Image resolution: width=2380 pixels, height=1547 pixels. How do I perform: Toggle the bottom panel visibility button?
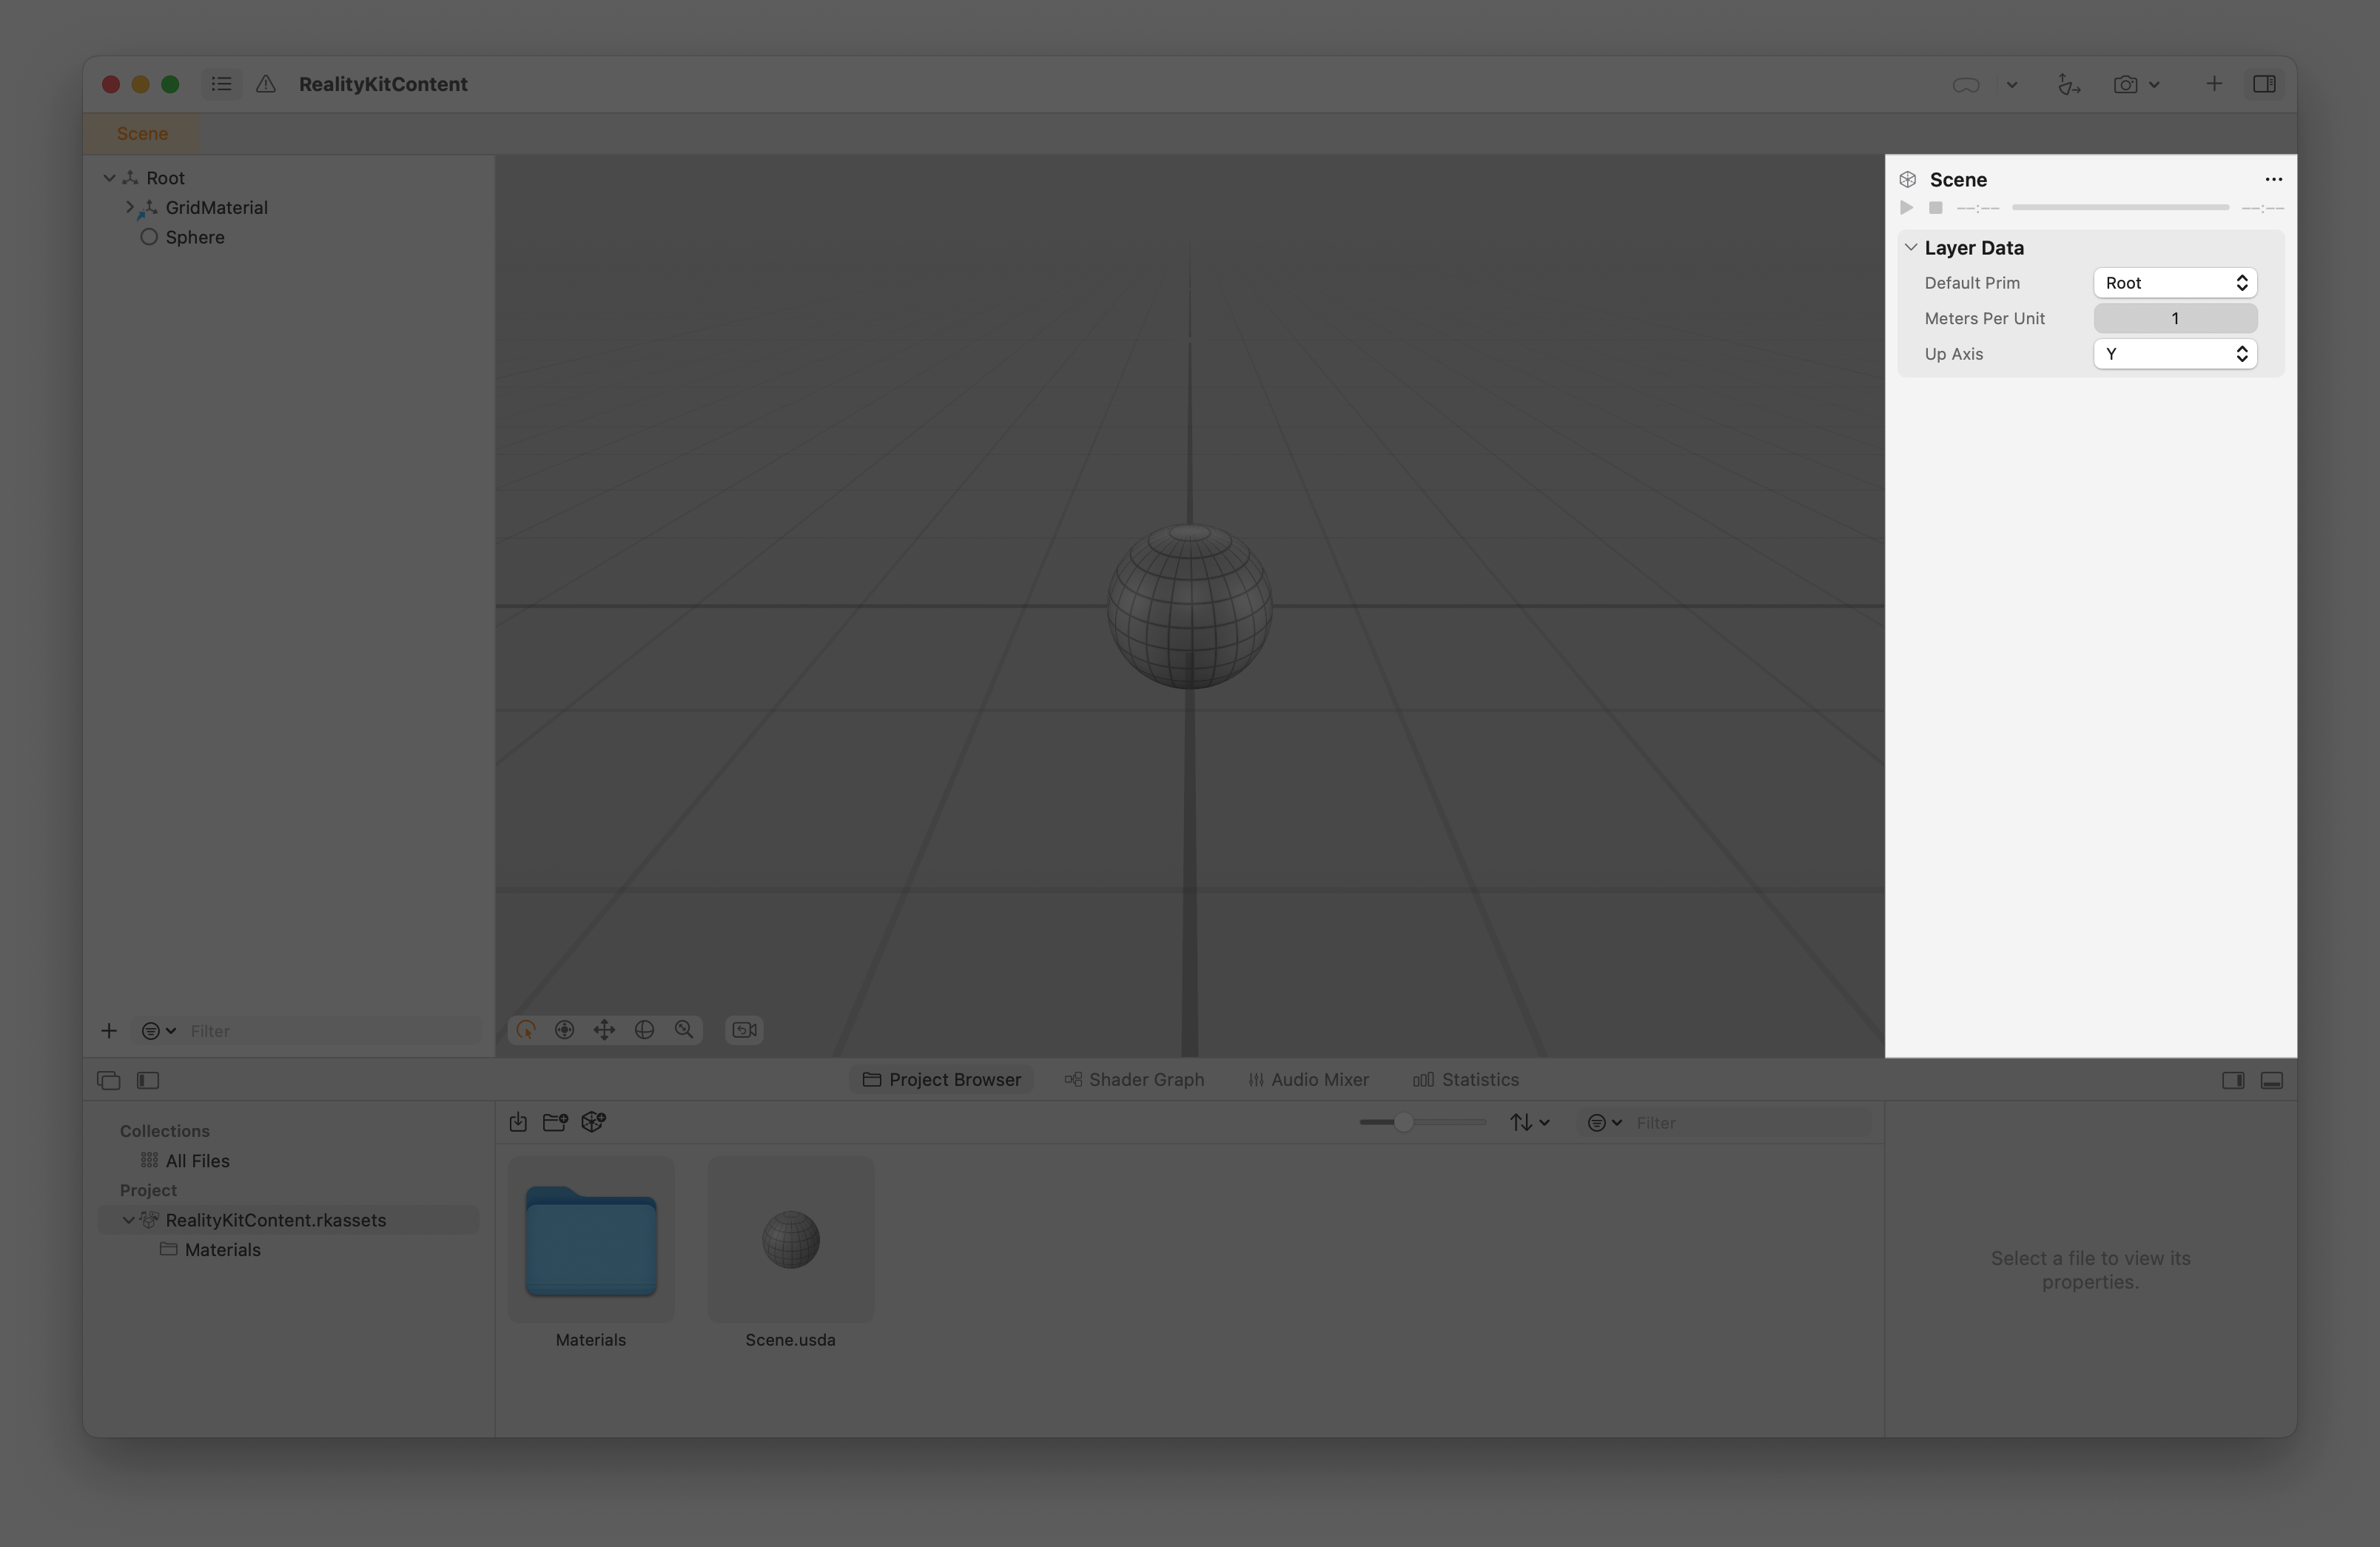pos(2272,1081)
